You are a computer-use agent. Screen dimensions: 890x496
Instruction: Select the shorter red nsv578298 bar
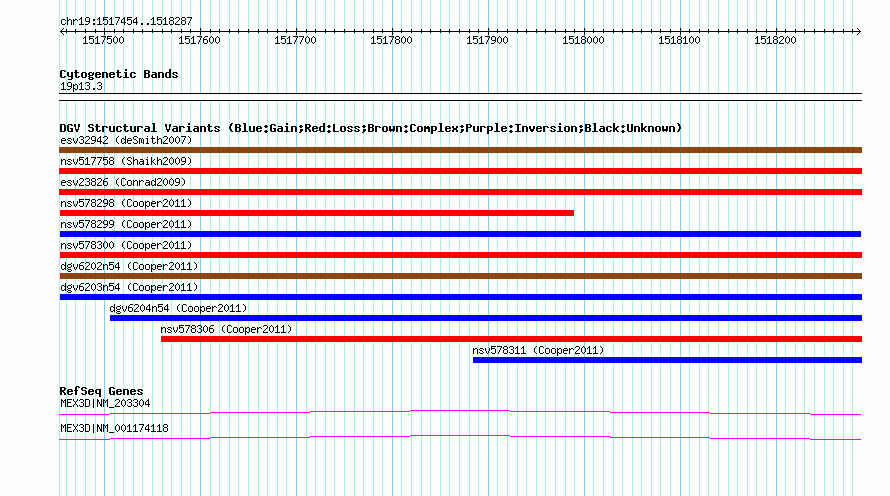[x=317, y=213]
